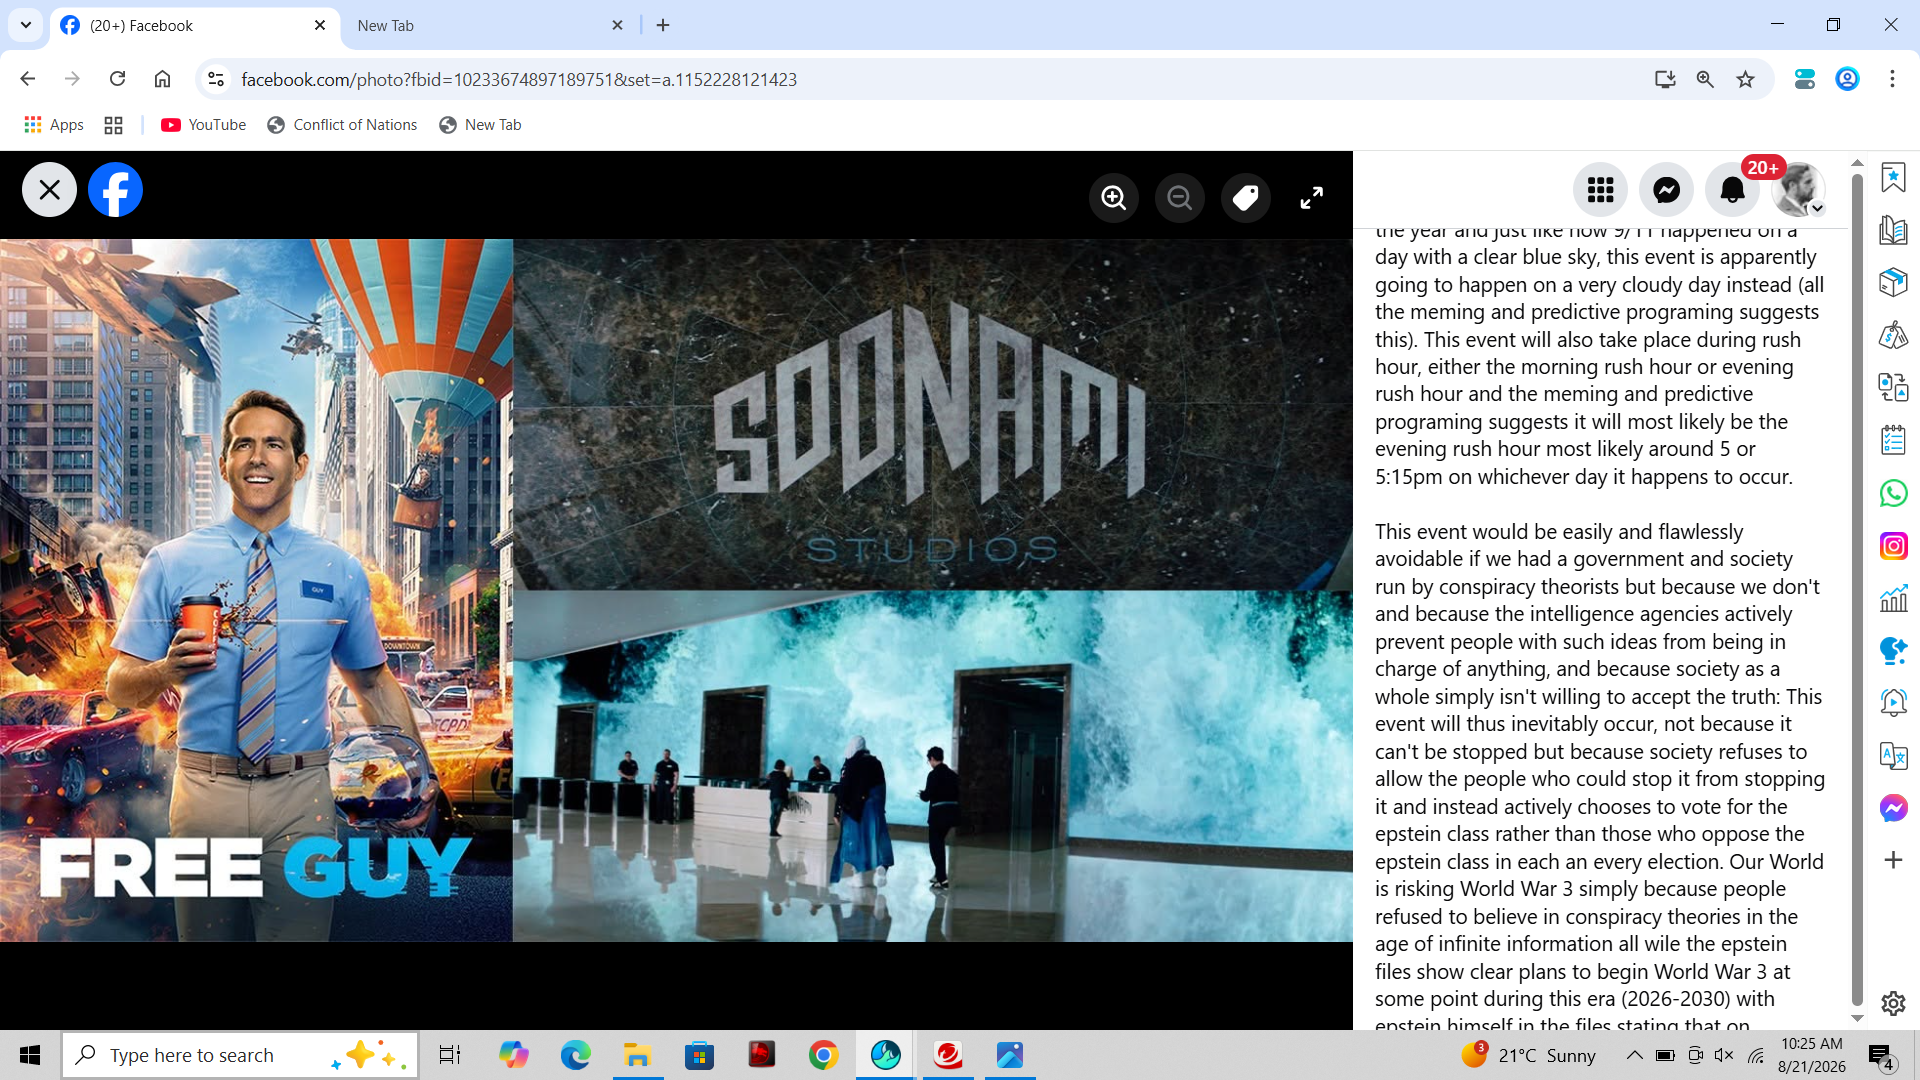1920x1080 pixels.
Task: Close the Facebook photo viewer
Action: click(49, 190)
